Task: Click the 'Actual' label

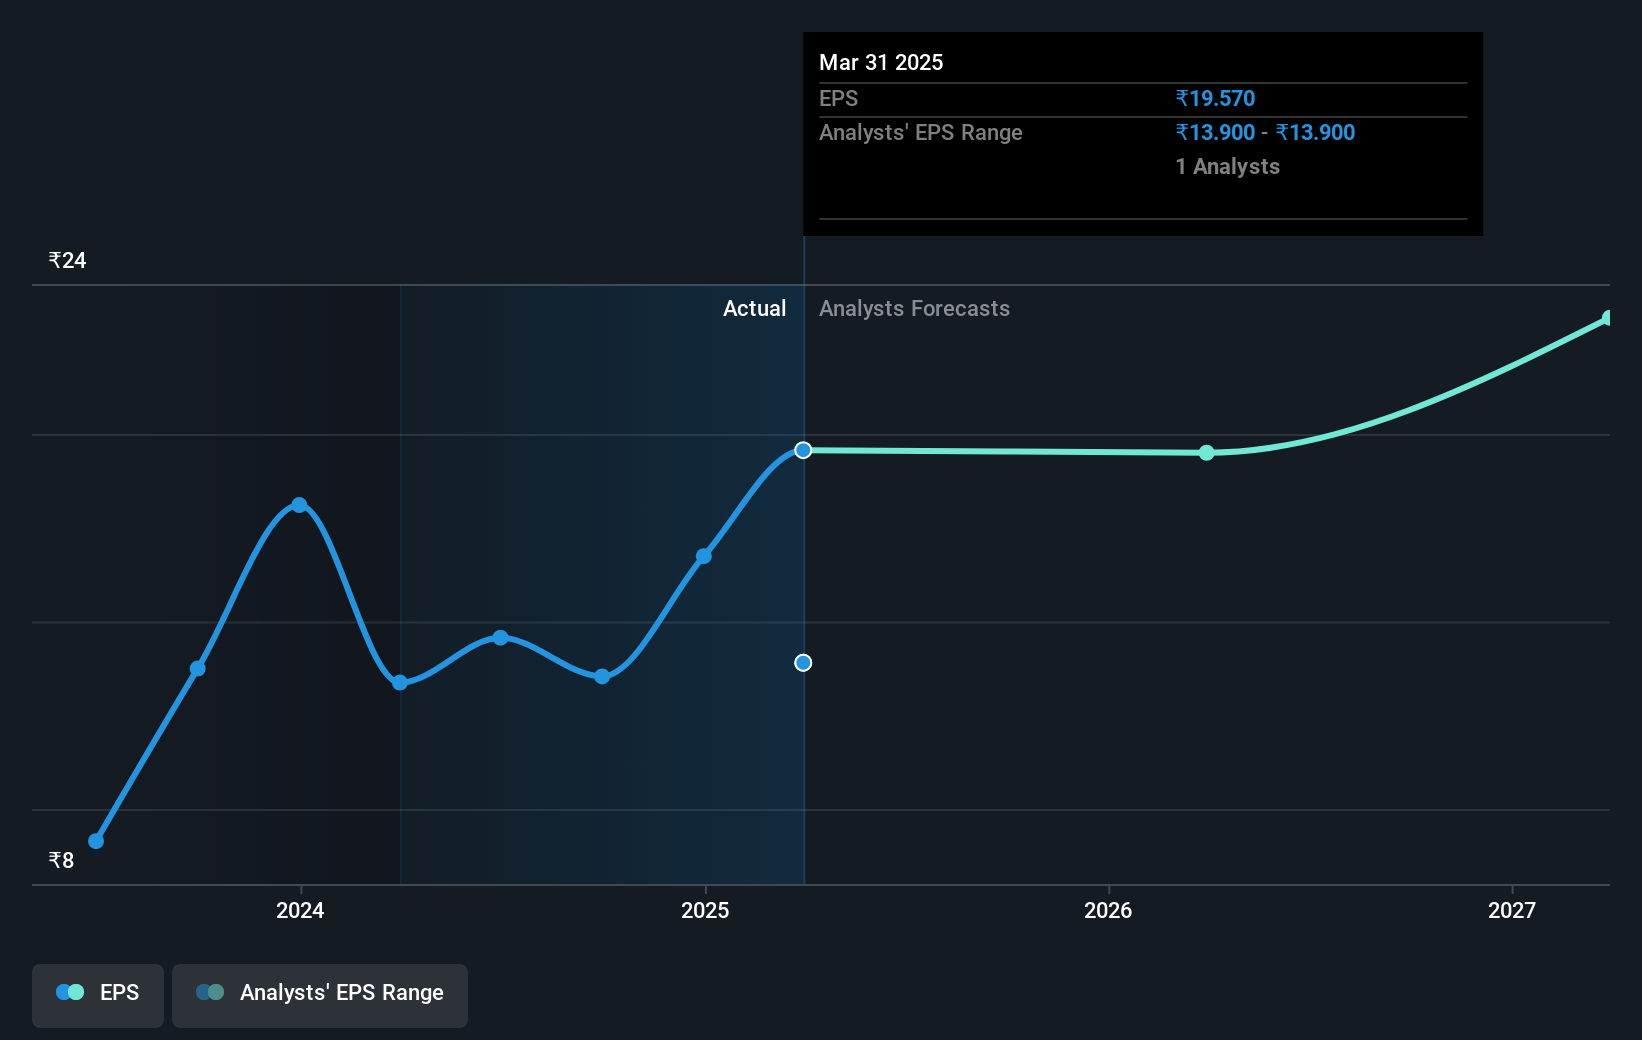Action: (x=755, y=309)
